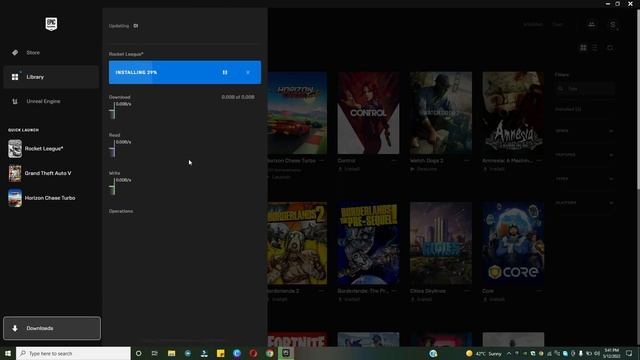The height and width of the screenshot is (360, 640).
Task: Click Launch under Horizon Chase Turbo
Action: 279,177
